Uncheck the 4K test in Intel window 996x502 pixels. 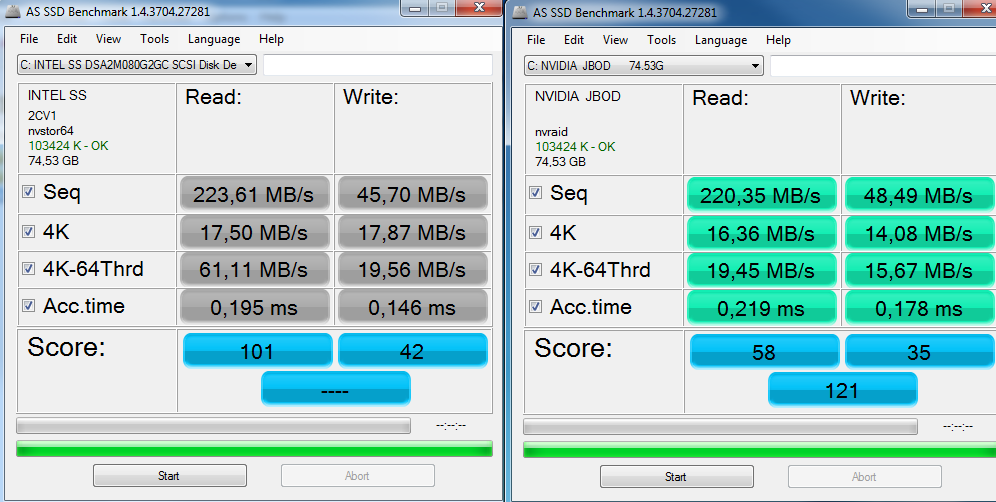click(x=29, y=231)
